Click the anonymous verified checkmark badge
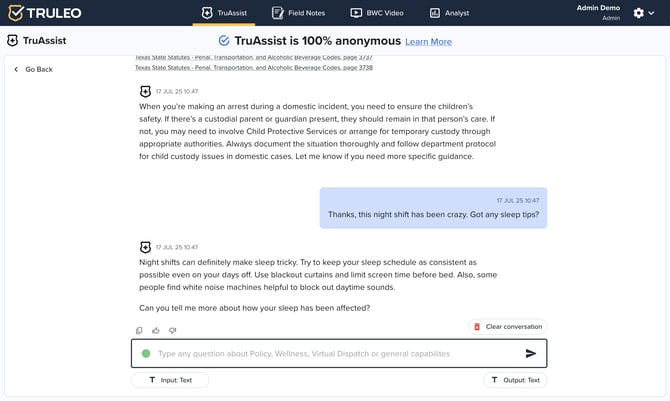The width and height of the screenshot is (670, 401). [x=224, y=41]
